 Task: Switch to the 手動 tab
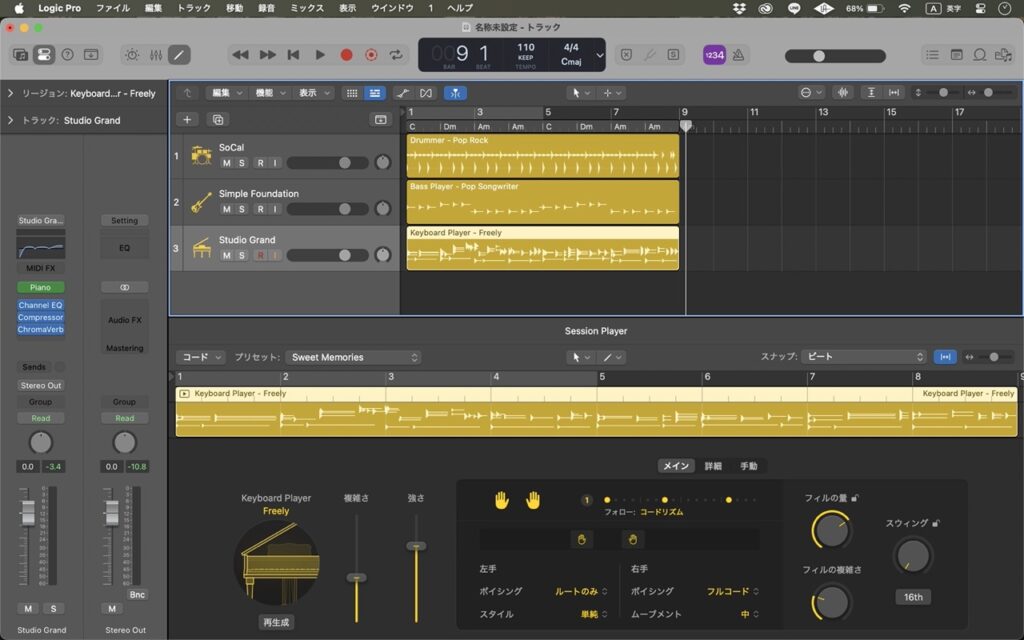point(749,466)
